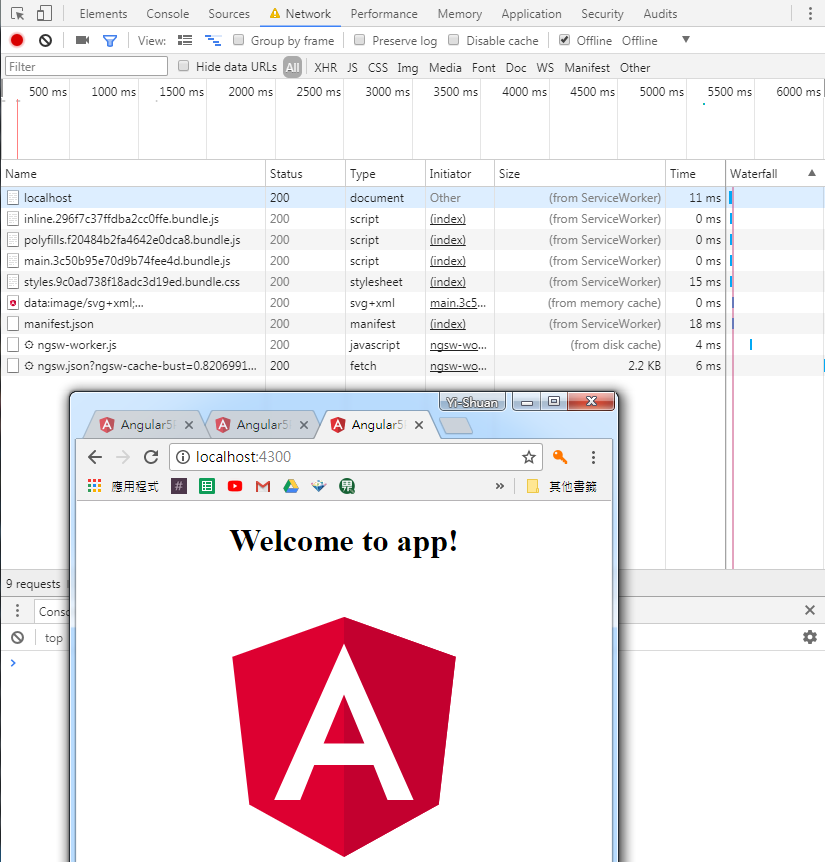
Task: Click the localhost:4300 address bar
Action: (356, 457)
